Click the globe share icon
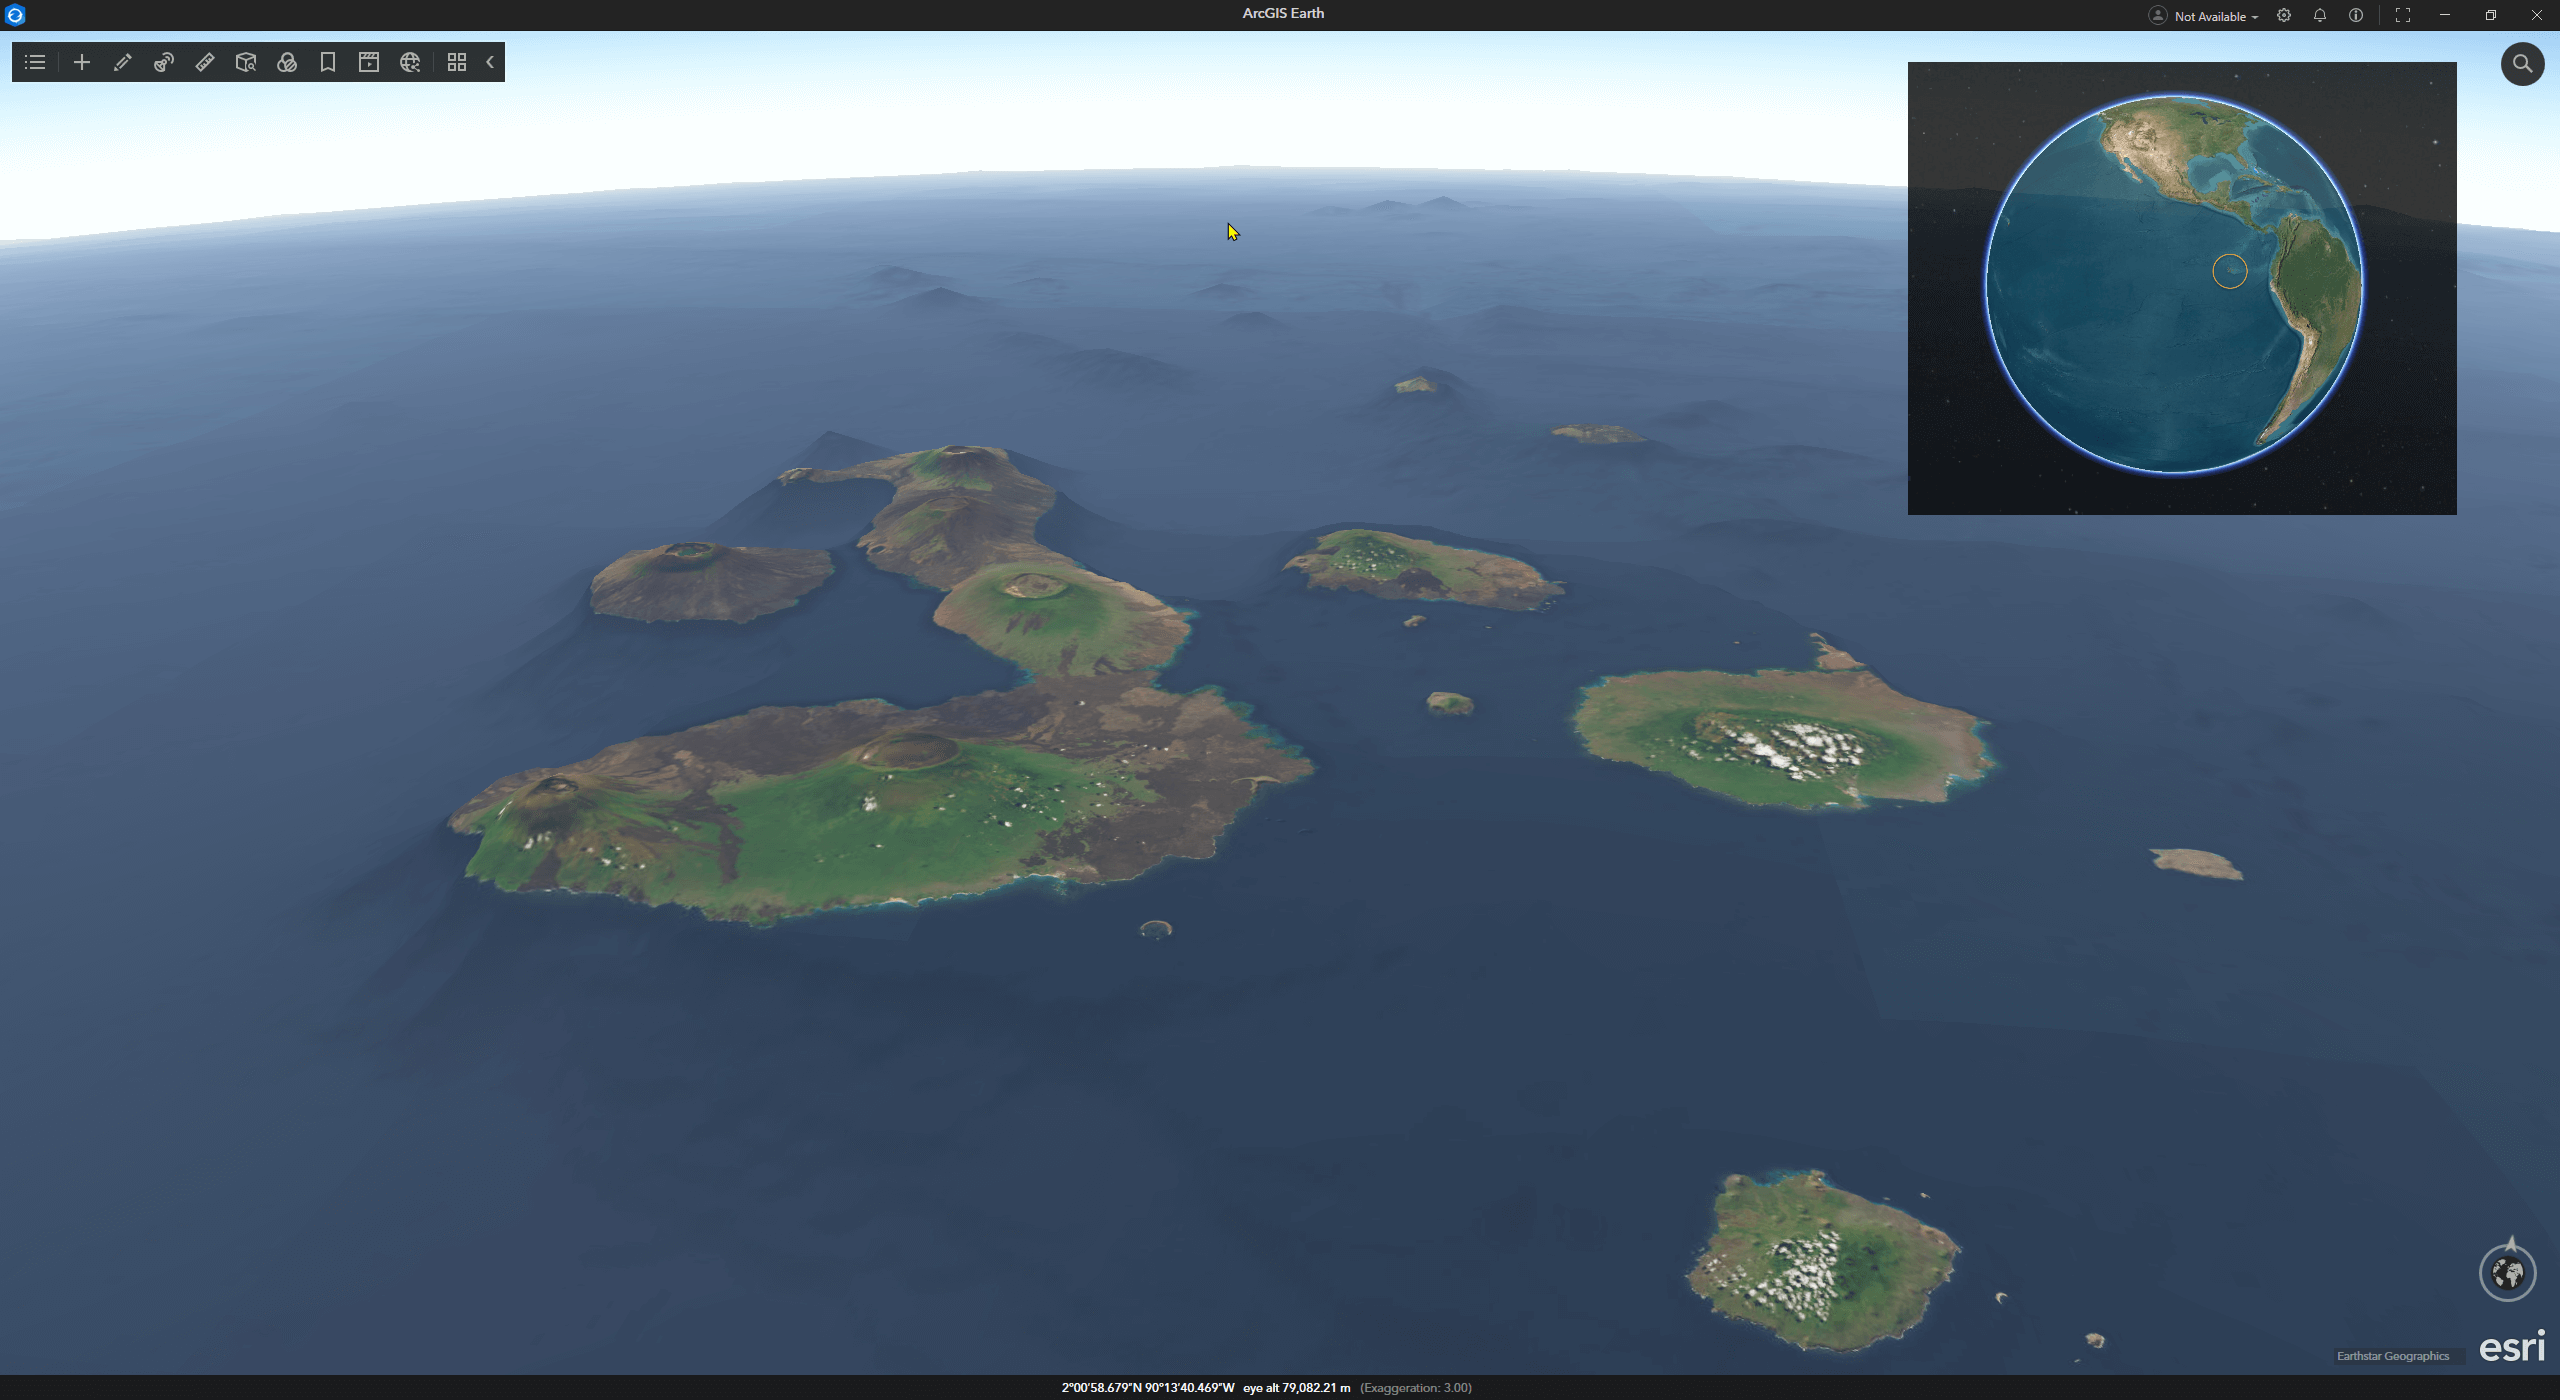Image resolution: width=2560 pixels, height=1400 pixels. point(410,62)
